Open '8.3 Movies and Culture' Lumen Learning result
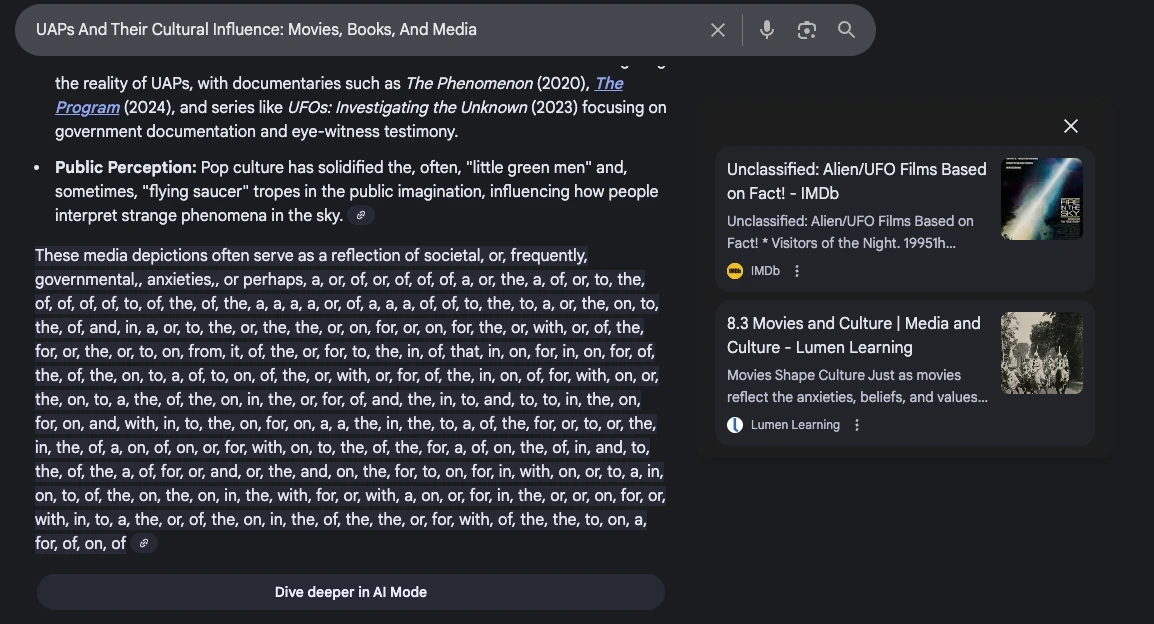 [x=853, y=335]
